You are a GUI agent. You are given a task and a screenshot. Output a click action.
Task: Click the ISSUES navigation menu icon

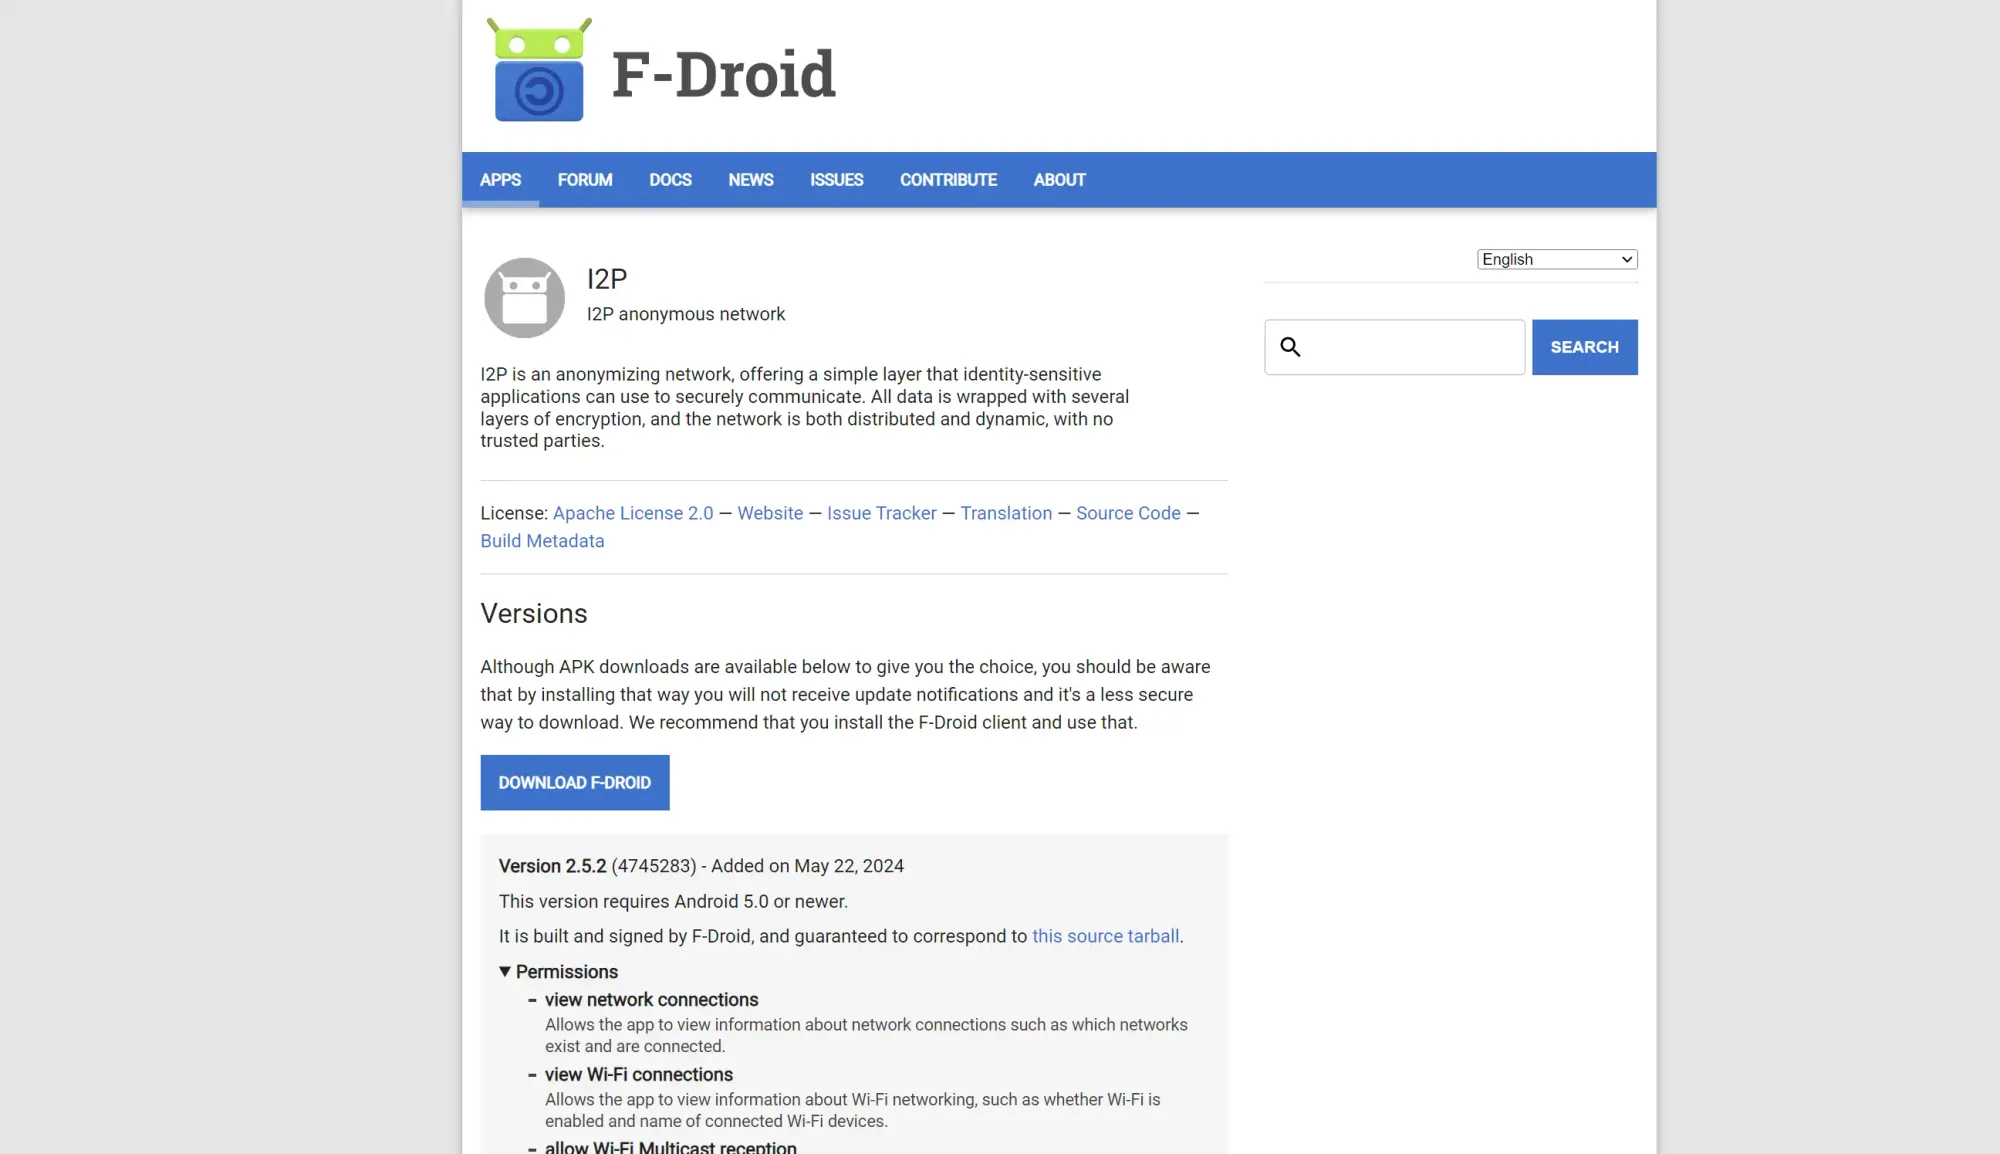(837, 180)
